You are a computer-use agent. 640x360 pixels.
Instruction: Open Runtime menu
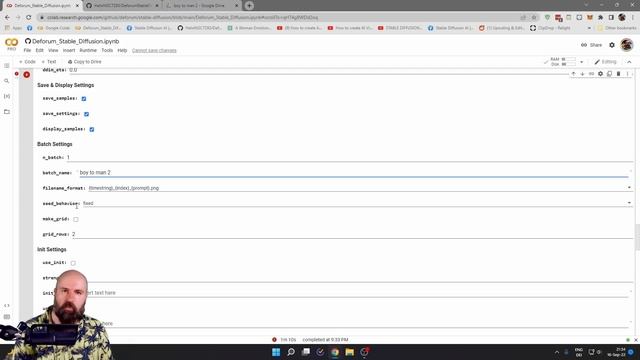tap(88, 51)
